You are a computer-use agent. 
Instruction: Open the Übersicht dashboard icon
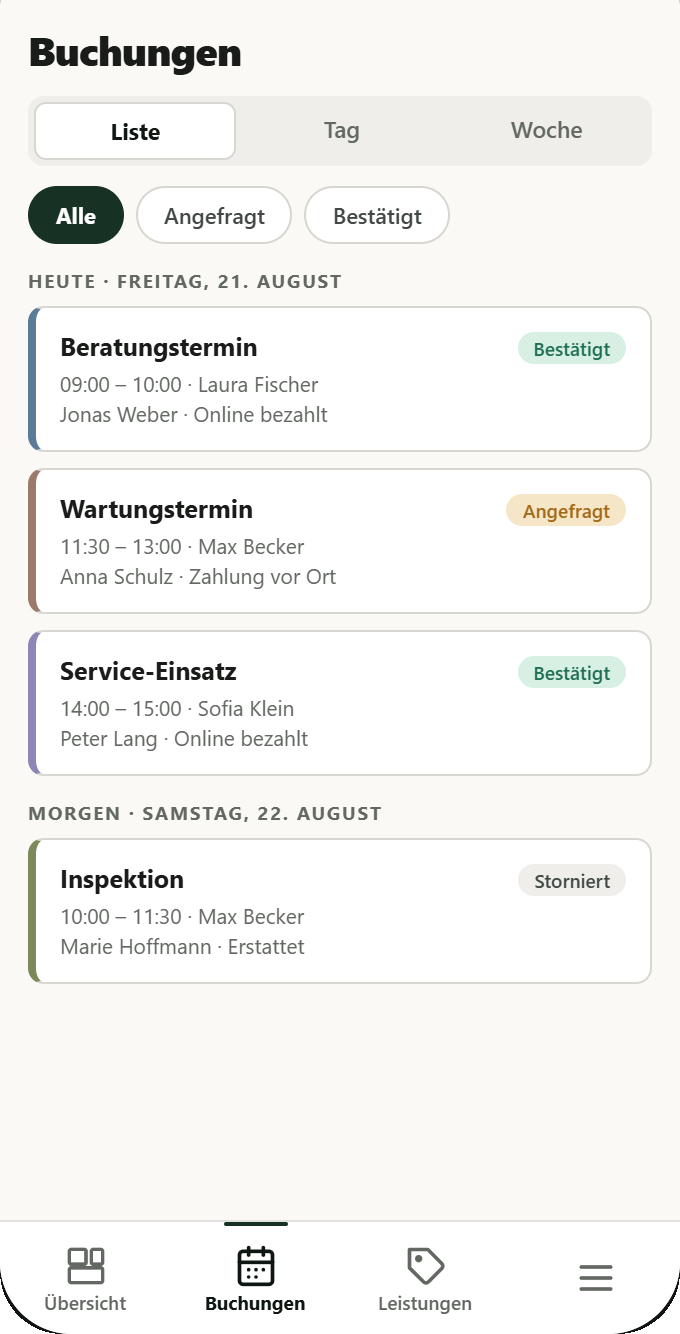pyautogui.click(x=86, y=1266)
